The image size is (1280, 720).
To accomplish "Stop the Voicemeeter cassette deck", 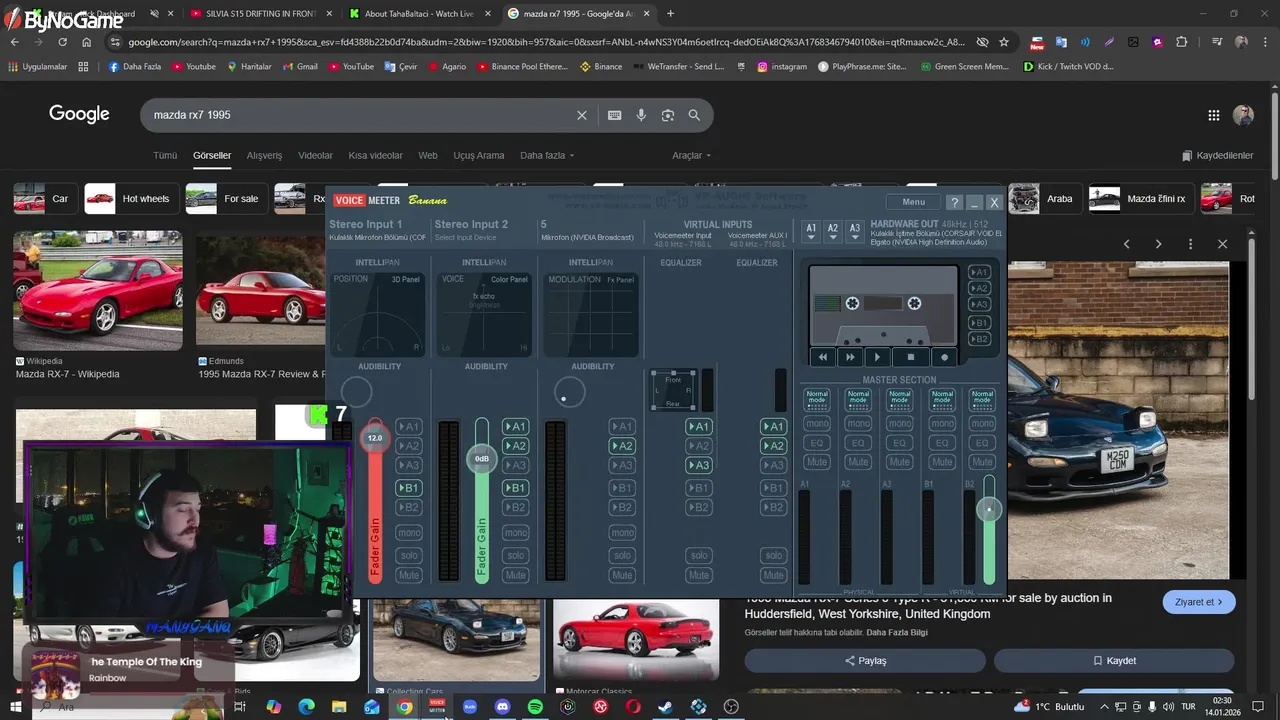I will pyautogui.click(x=910, y=357).
